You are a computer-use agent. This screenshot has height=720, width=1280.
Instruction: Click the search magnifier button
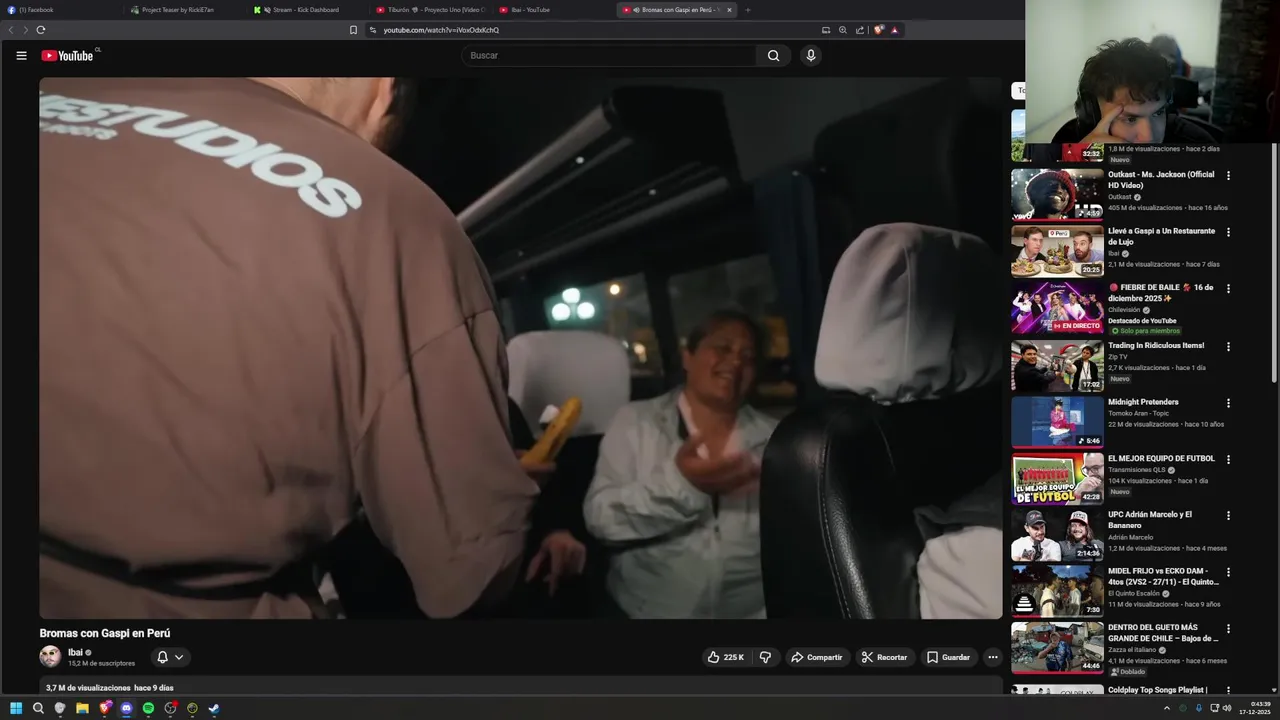[x=773, y=56]
